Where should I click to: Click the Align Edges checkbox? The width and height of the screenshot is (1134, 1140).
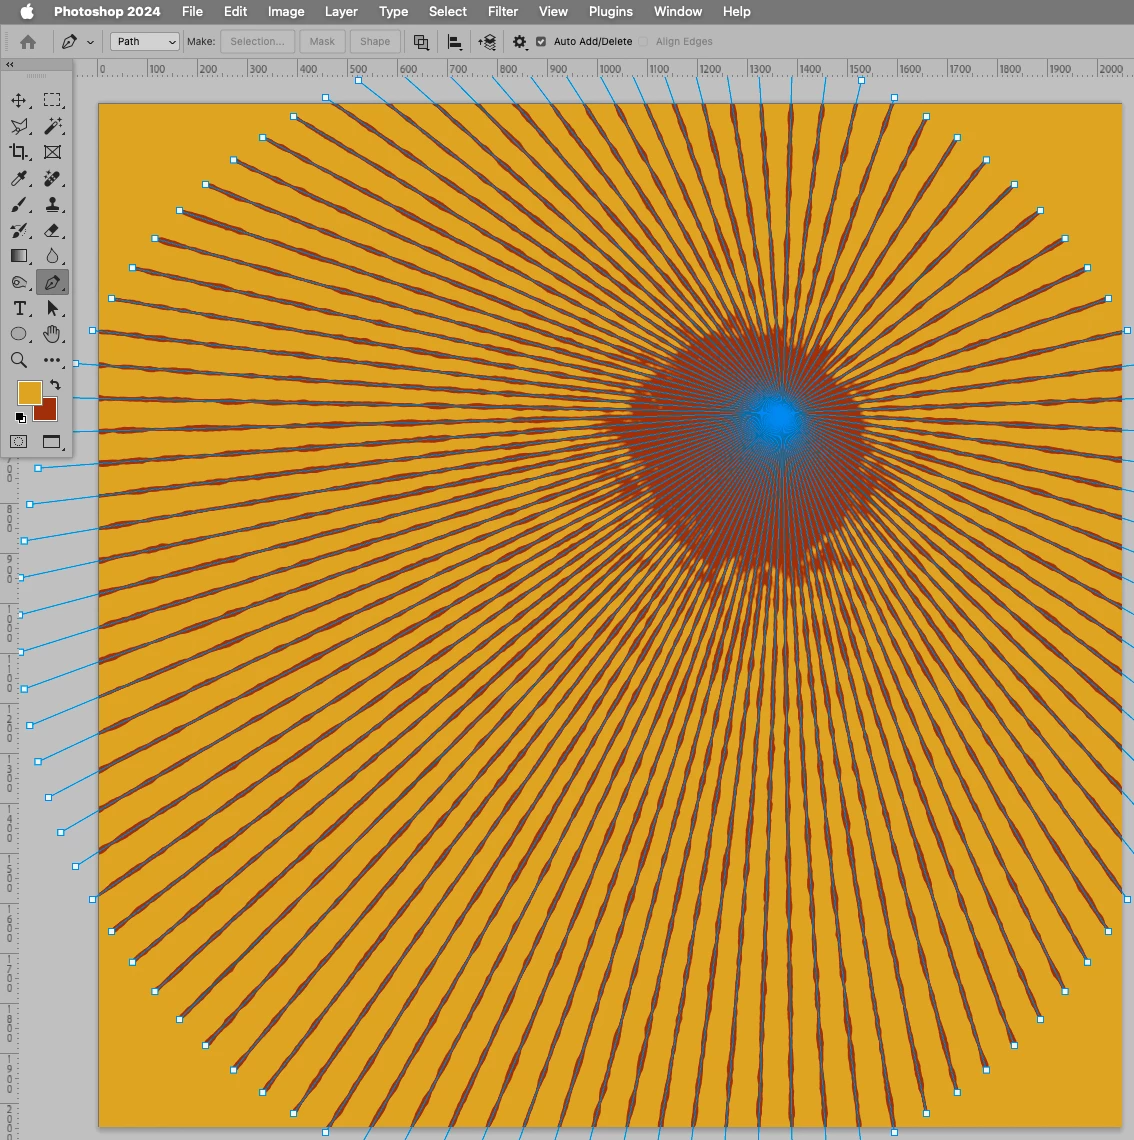point(643,41)
